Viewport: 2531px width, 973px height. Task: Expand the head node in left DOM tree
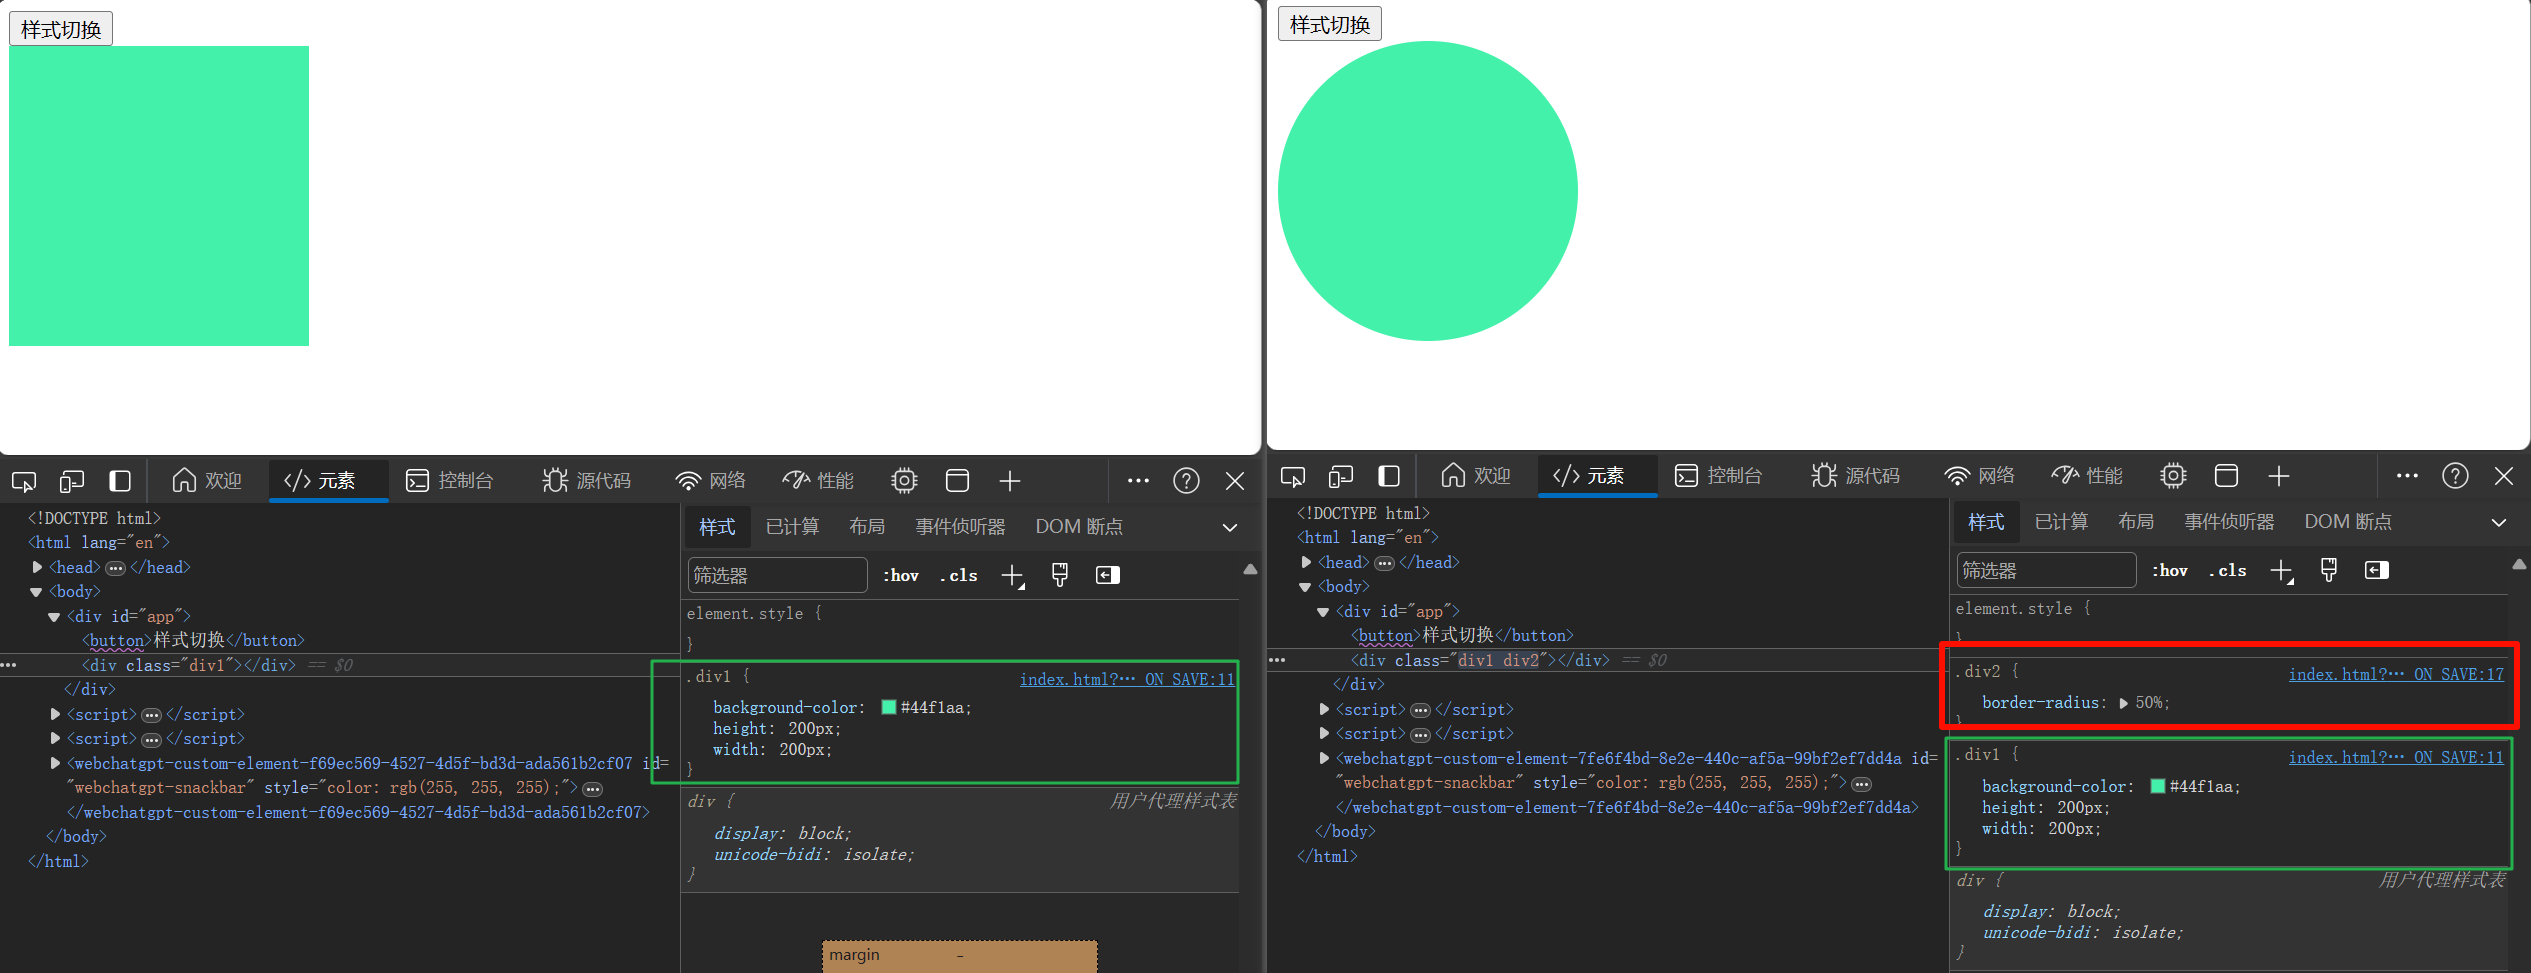(37, 567)
